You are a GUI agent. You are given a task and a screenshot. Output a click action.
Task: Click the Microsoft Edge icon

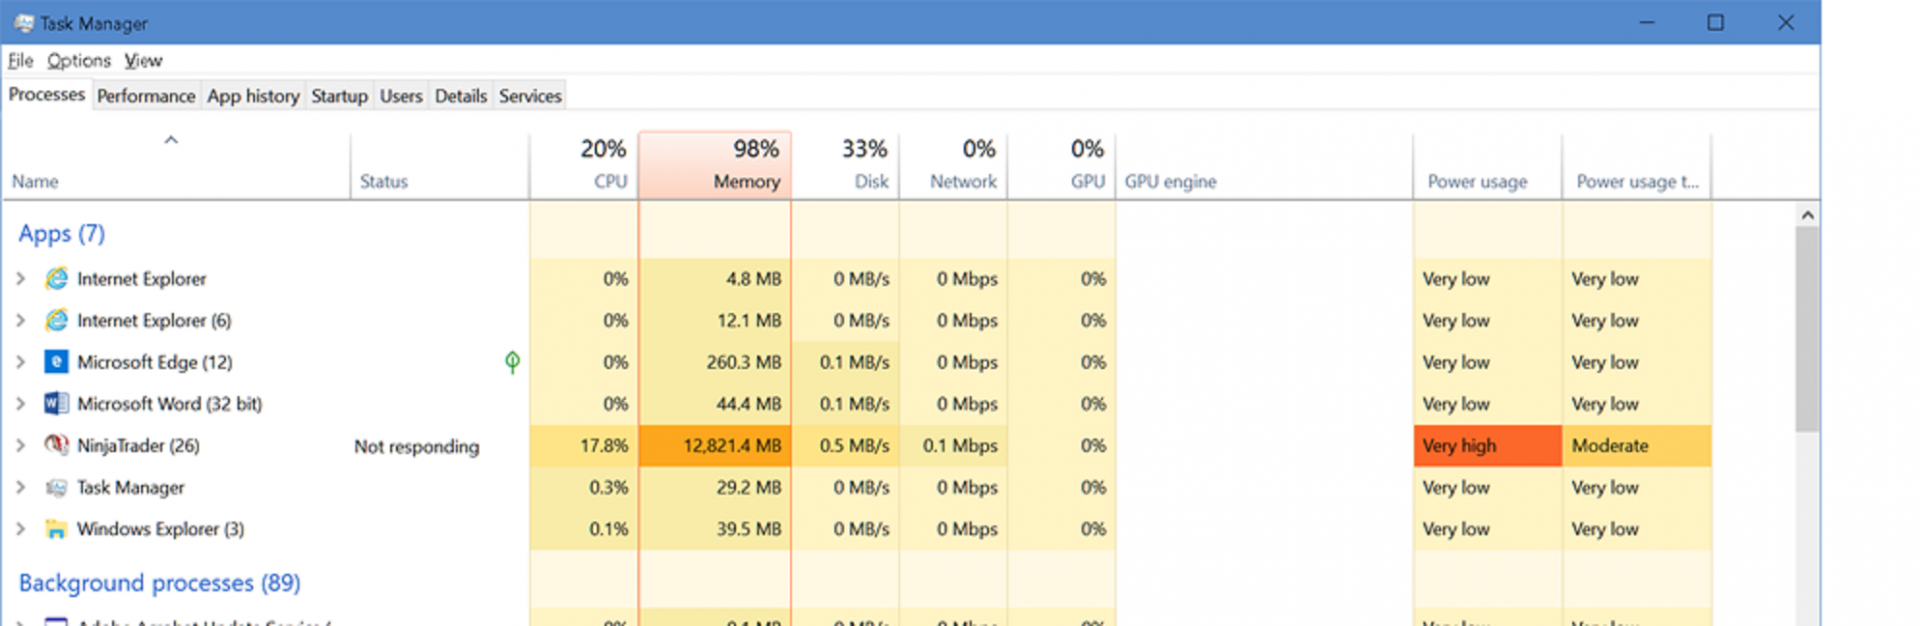tap(57, 362)
